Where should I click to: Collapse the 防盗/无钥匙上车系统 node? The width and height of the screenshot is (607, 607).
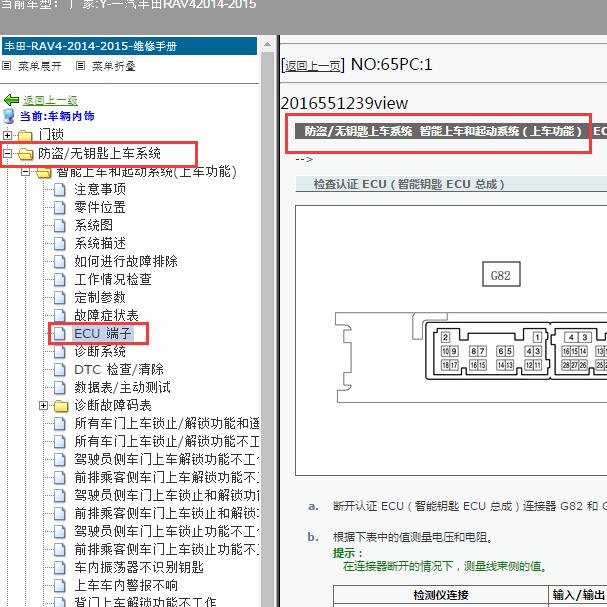pyautogui.click(x=7, y=153)
